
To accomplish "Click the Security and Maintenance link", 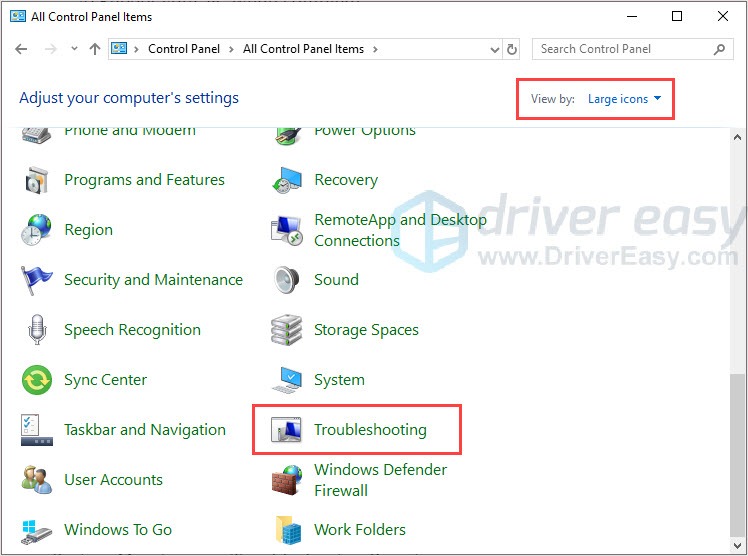I will (153, 280).
